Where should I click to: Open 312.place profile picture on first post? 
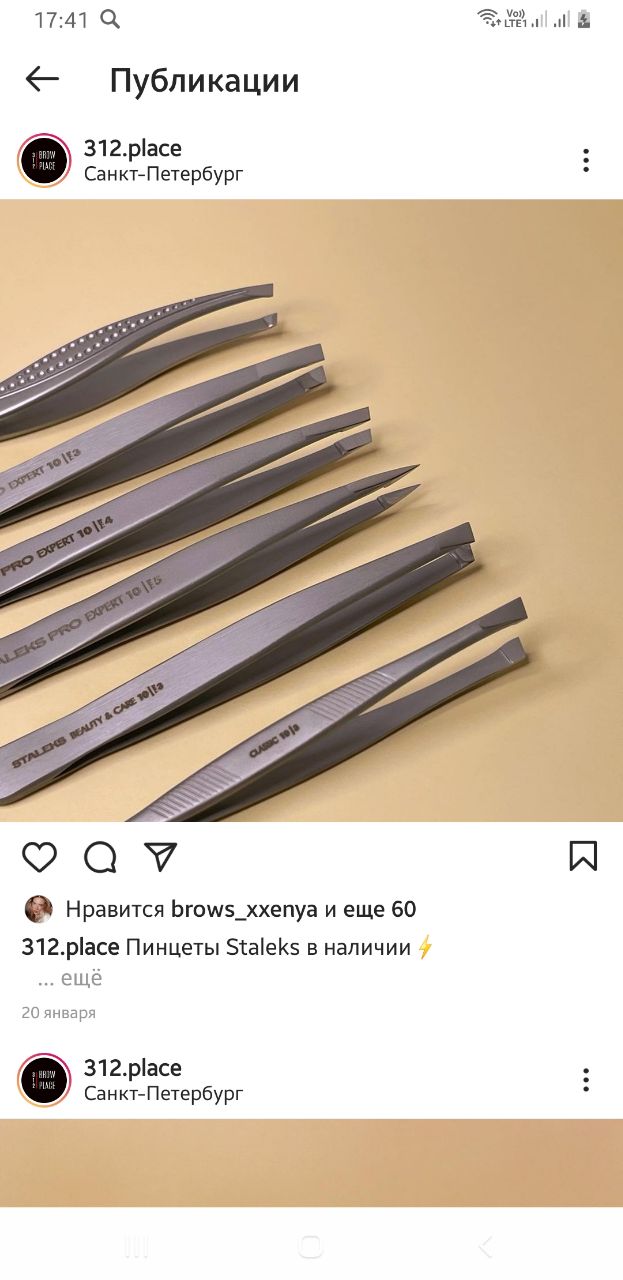tap(44, 160)
